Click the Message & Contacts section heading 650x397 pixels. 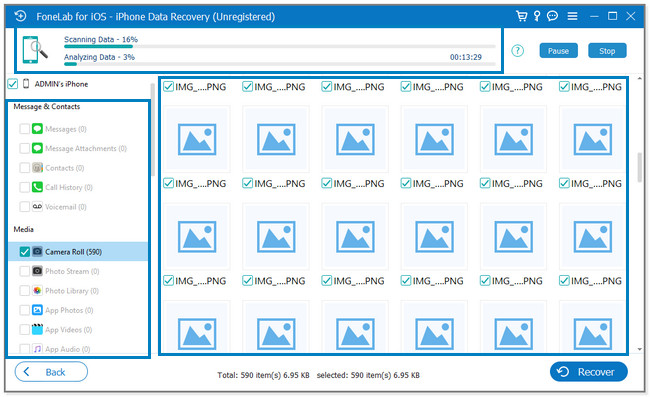[47, 107]
